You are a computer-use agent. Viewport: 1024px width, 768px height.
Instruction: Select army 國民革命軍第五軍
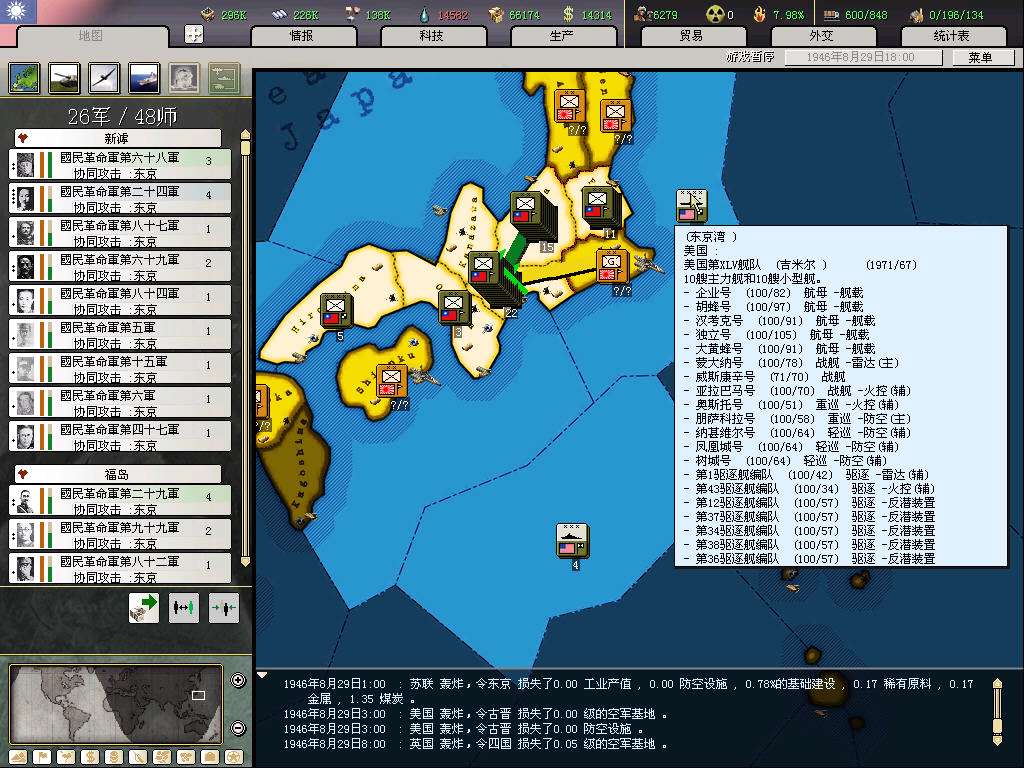point(120,334)
